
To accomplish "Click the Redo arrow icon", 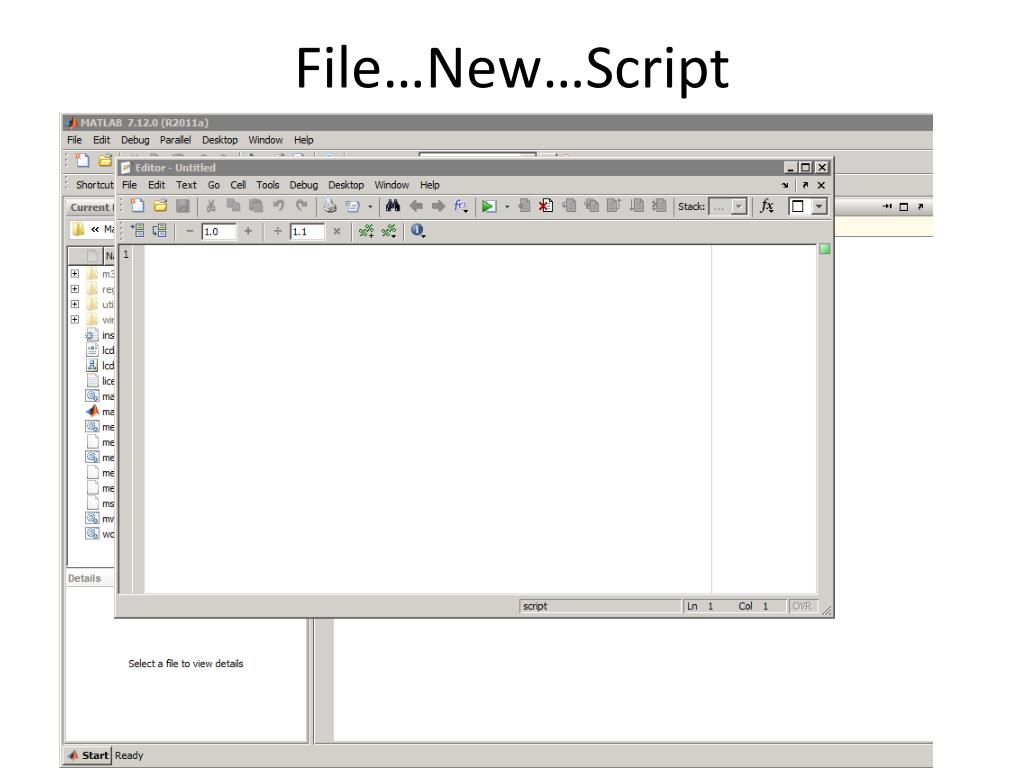I will point(301,206).
